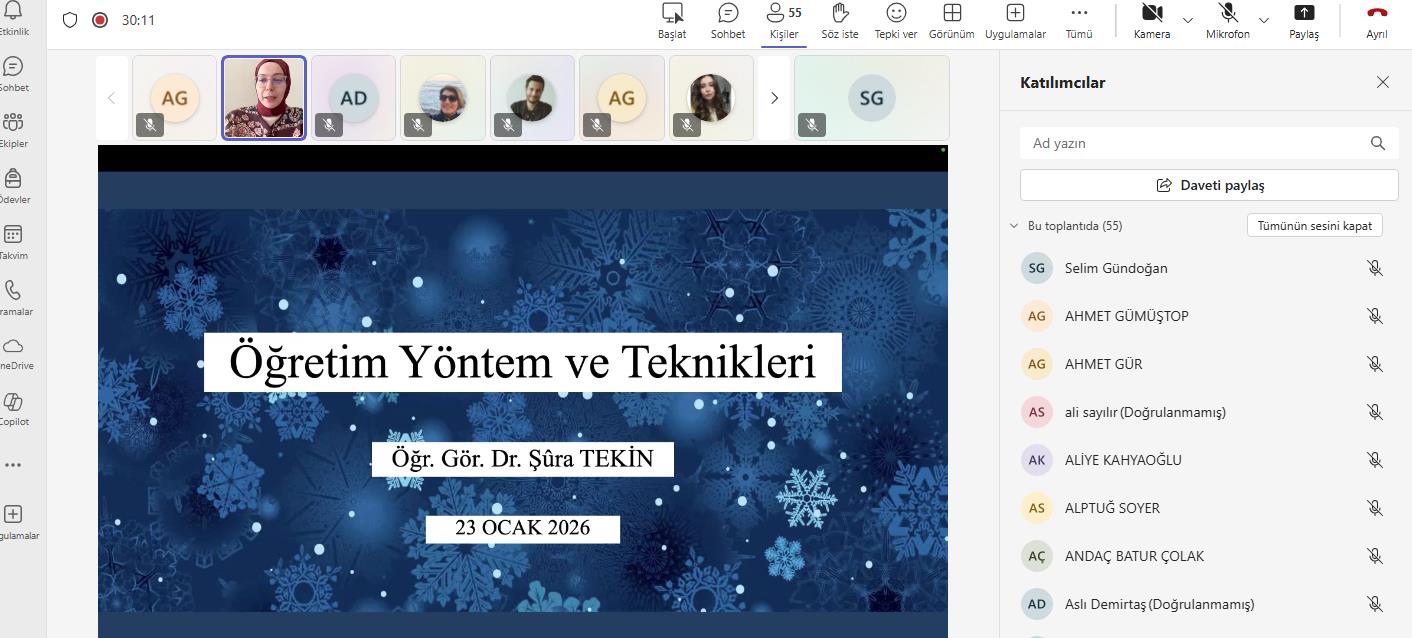Screen dimensions: 1412x638
Task: Open Ekipler teams in left sidebar
Action: tap(13, 124)
